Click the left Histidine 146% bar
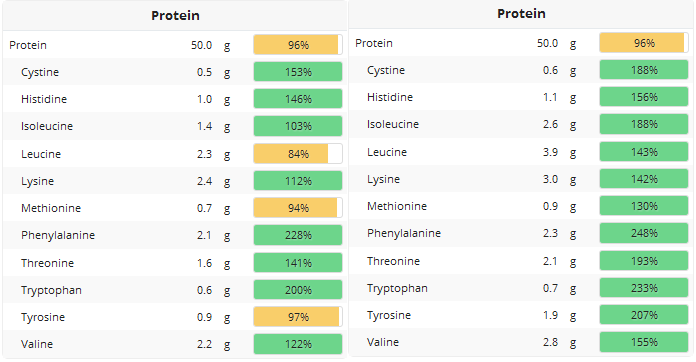The height and width of the screenshot is (362, 696). point(298,99)
